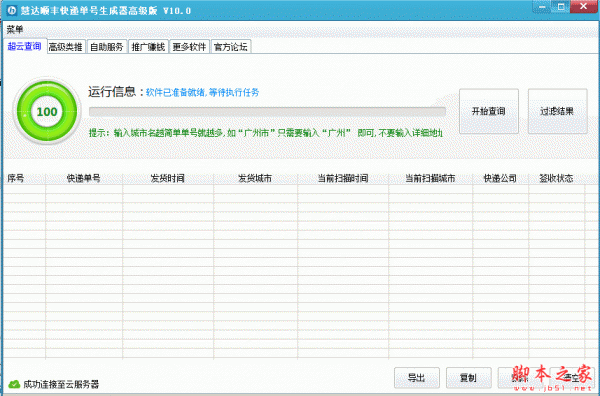Click the 软件已准备就绪 status message
600x396 pixels.
pyautogui.click(x=202, y=92)
